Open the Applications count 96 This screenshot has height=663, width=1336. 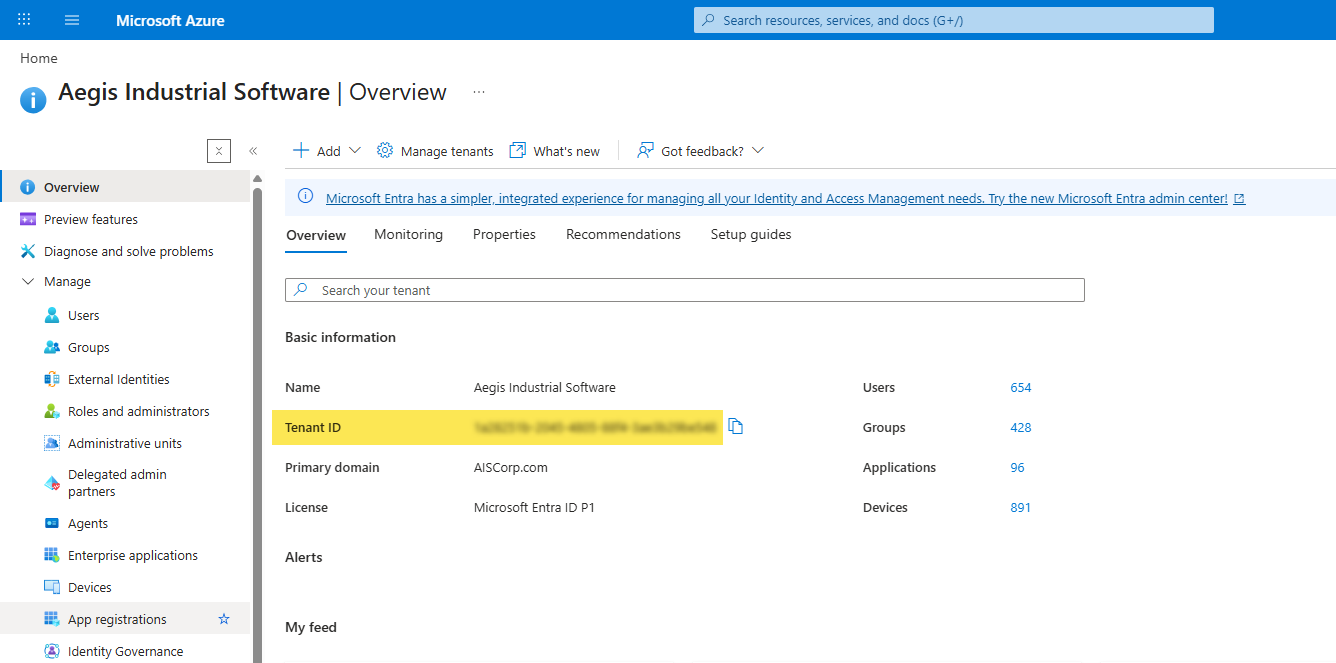(x=1017, y=468)
